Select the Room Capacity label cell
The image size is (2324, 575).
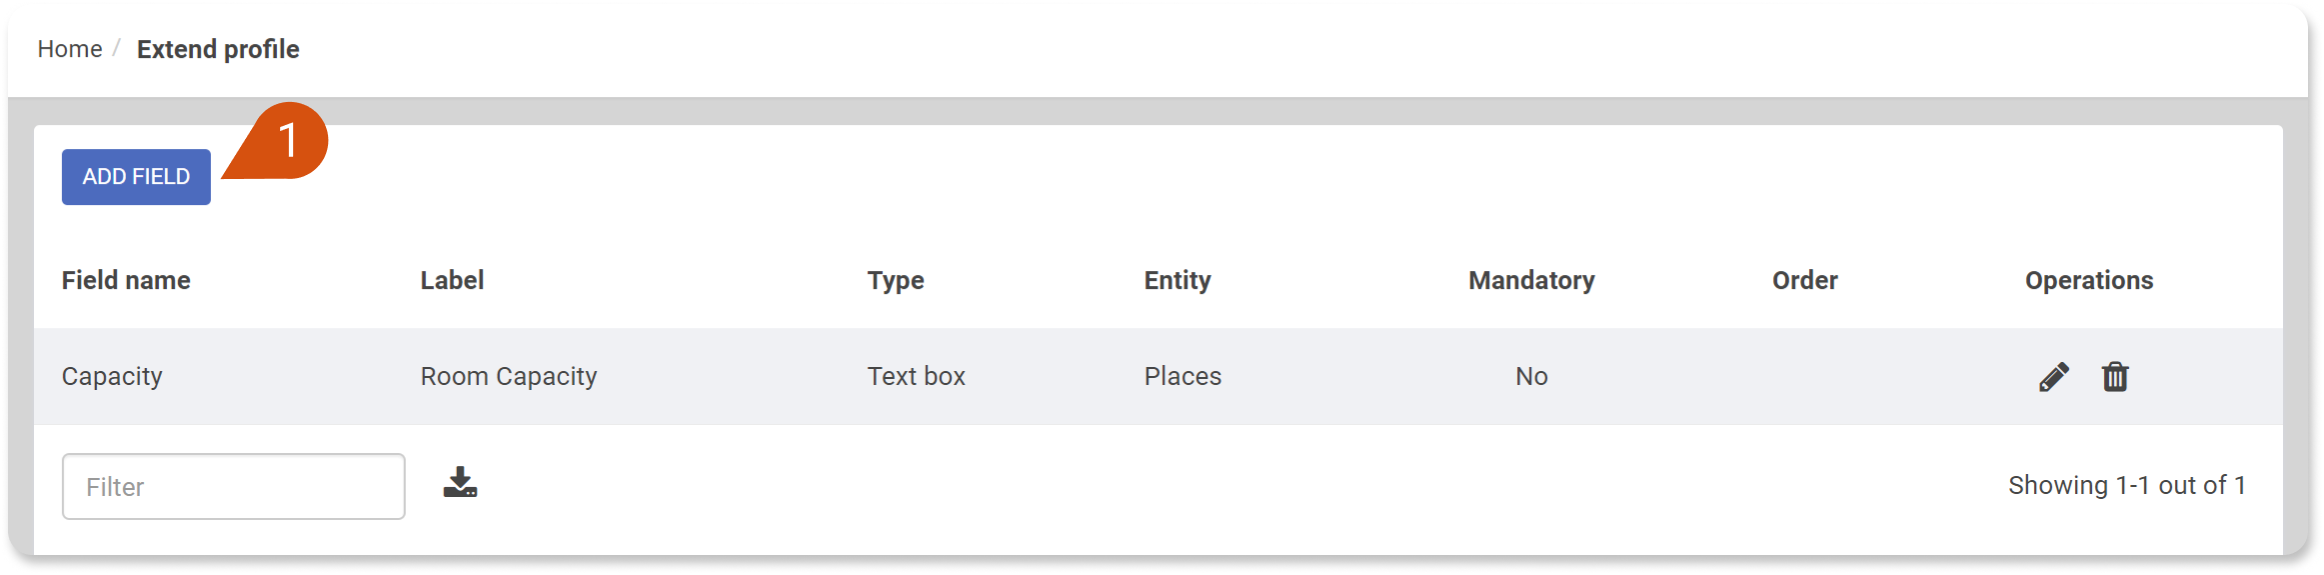pos(509,377)
